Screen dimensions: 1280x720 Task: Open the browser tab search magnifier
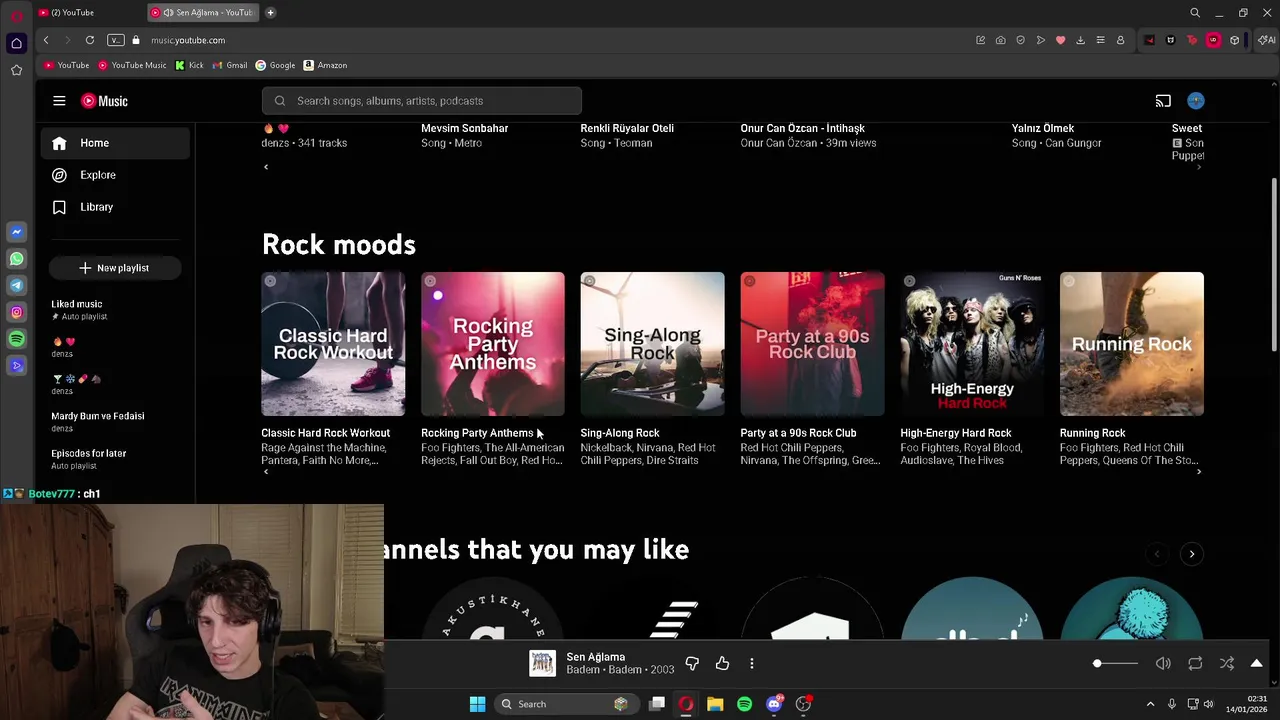tap(1195, 13)
